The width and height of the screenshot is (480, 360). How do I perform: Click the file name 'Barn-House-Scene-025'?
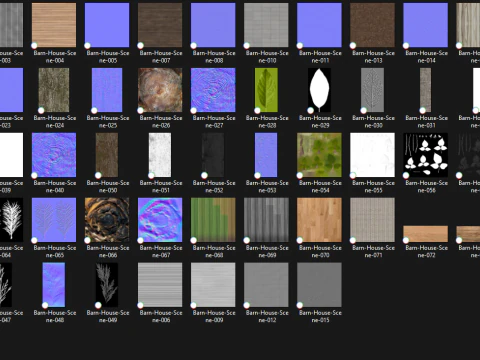(108, 122)
